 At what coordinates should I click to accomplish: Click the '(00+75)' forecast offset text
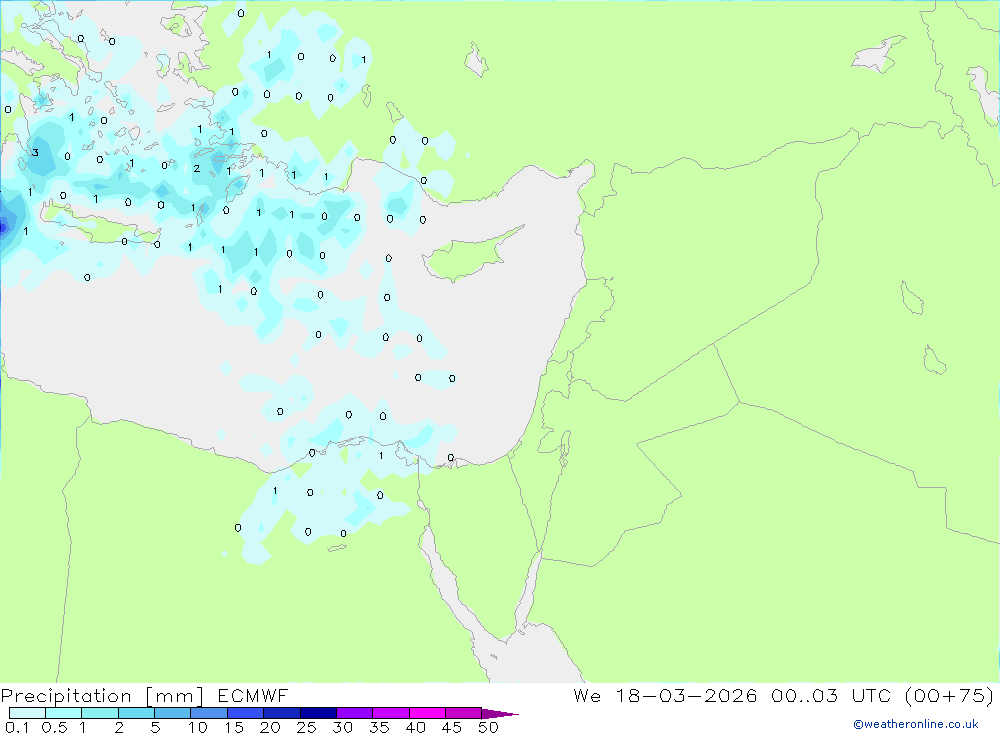[x=949, y=695]
